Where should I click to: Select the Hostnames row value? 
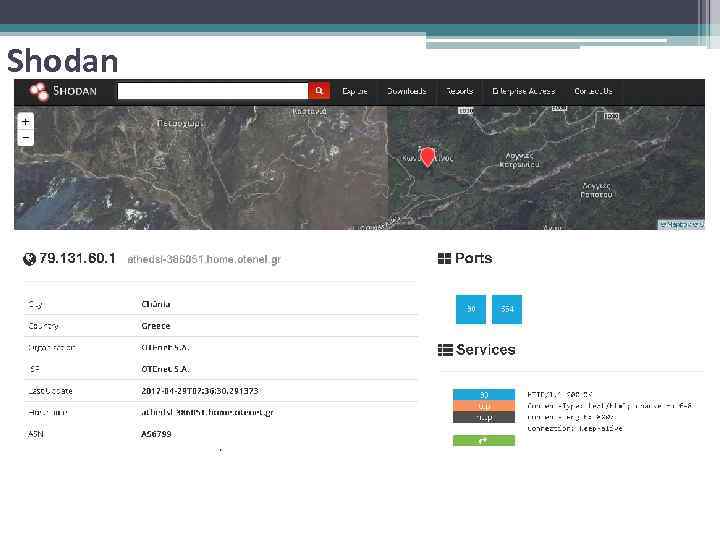pyautogui.click(x=207, y=412)
